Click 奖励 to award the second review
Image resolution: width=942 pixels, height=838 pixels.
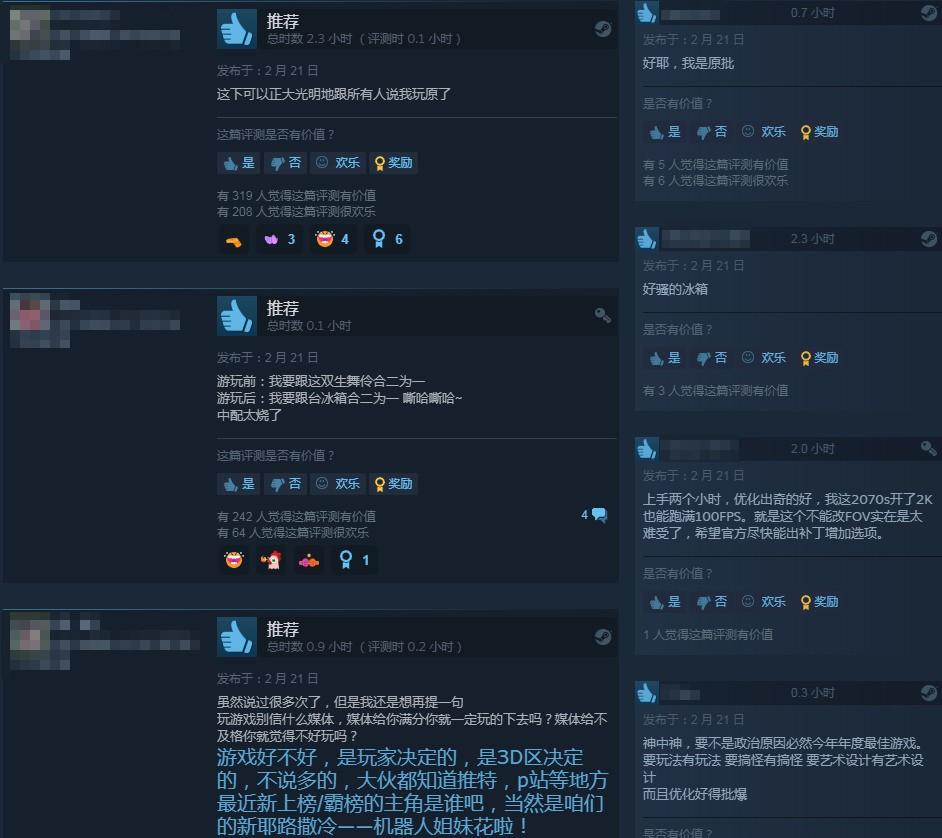tap(394, 484)
